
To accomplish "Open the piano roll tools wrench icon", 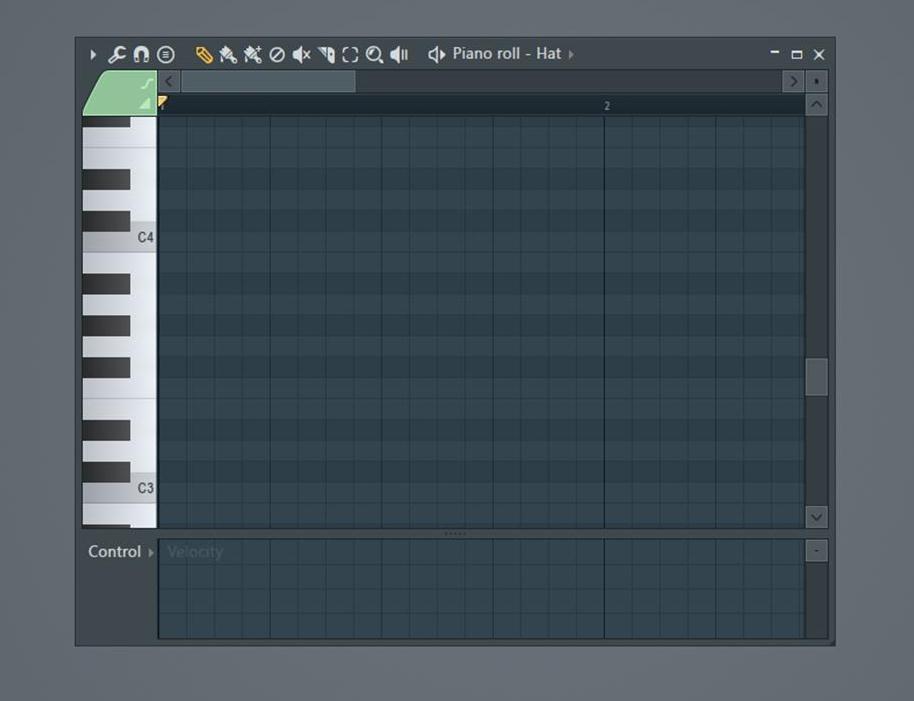I will (x=115, y=55).
